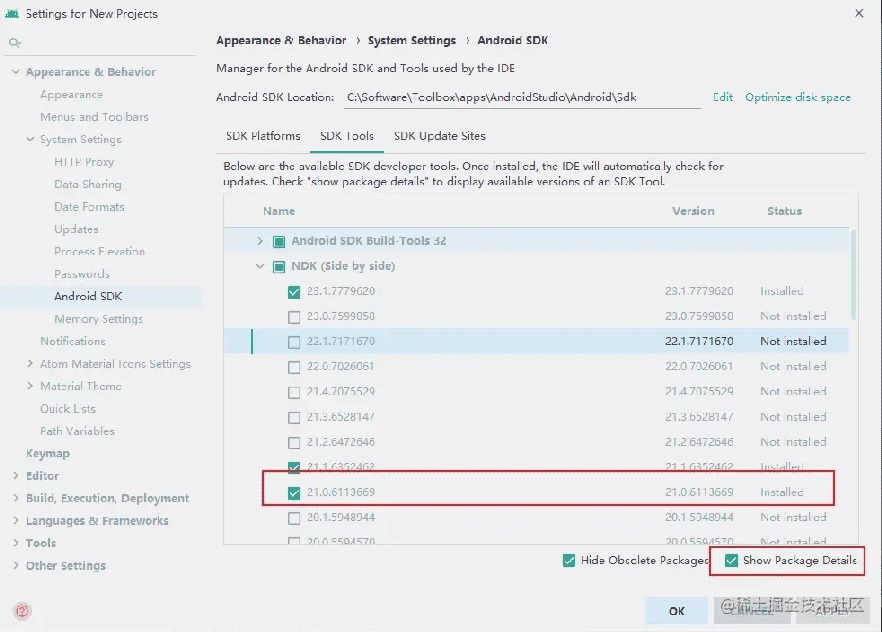Click the Android Studio logo in title bar
882x632 pixels.
click(12, 13)
